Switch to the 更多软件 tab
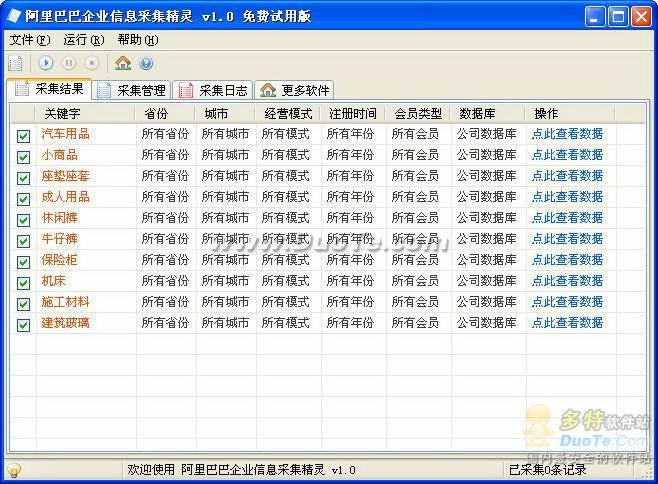The width and height of the screenshot is (658, 484). pos(295,90)
